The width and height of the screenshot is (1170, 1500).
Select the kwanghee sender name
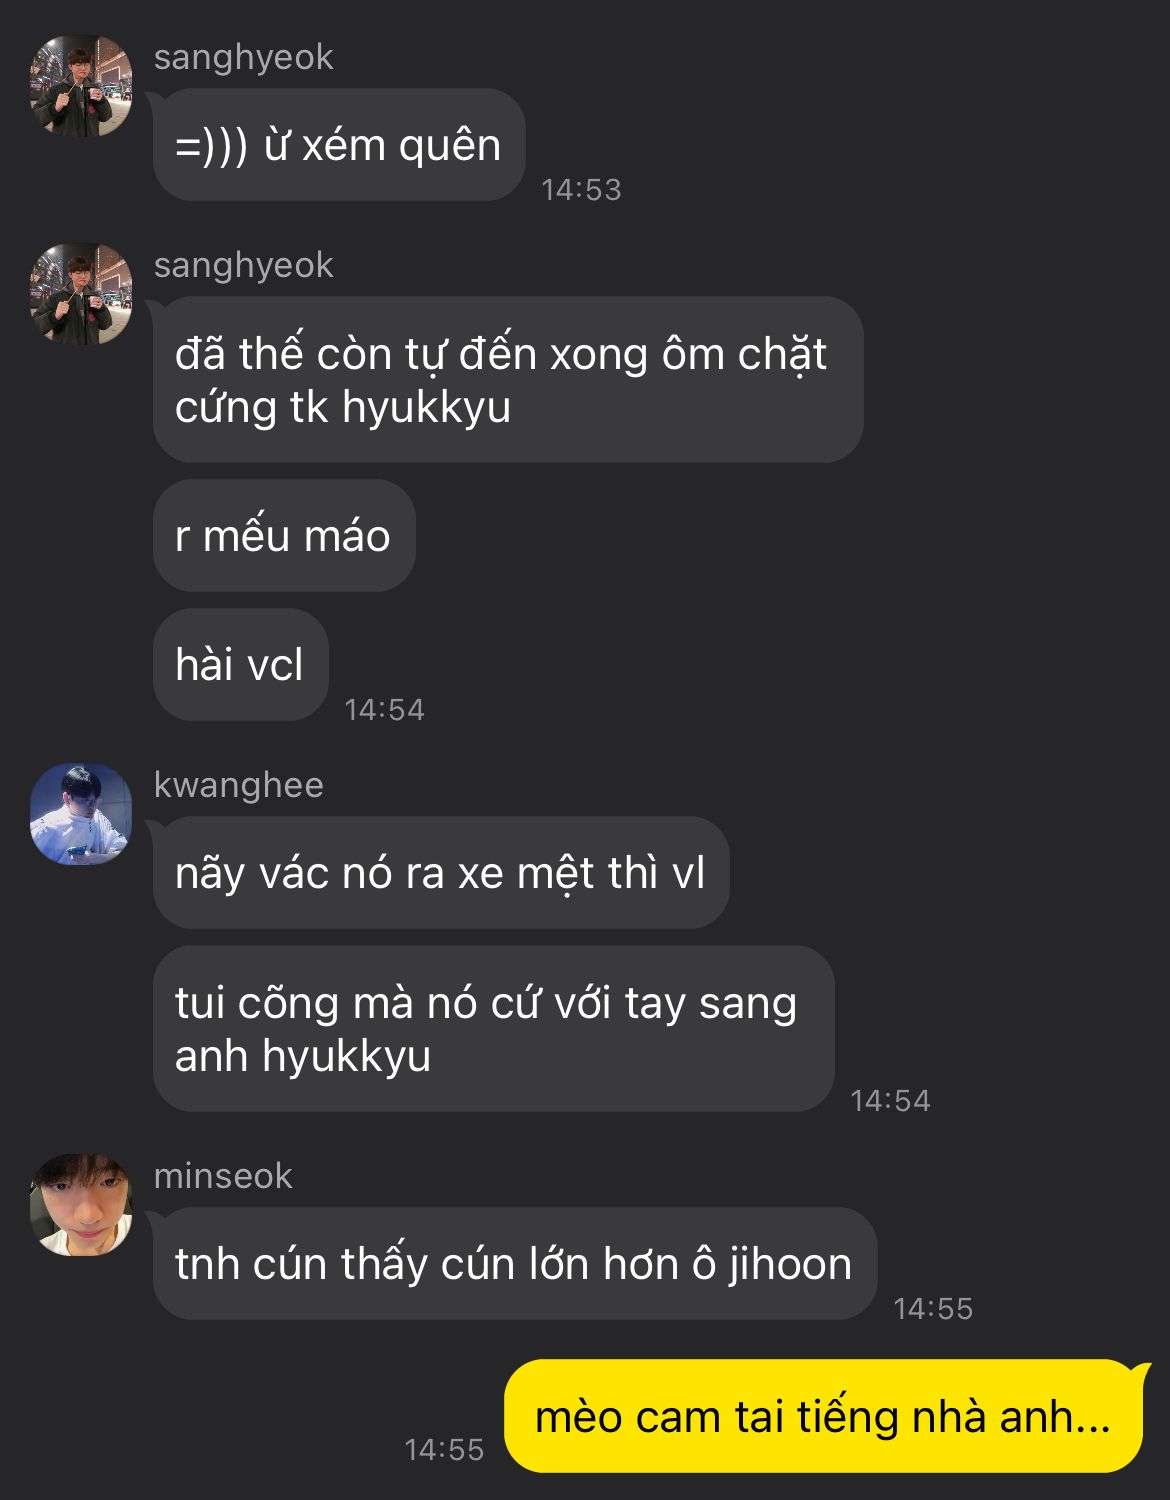tap(238, 785)
